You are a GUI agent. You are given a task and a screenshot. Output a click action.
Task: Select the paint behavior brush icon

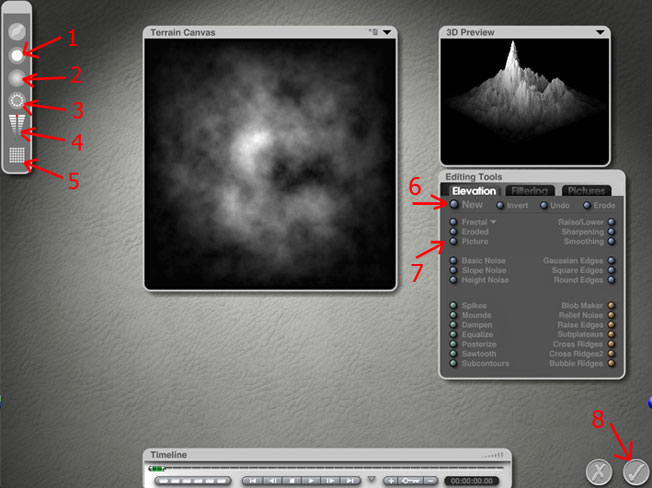[17, 32]
